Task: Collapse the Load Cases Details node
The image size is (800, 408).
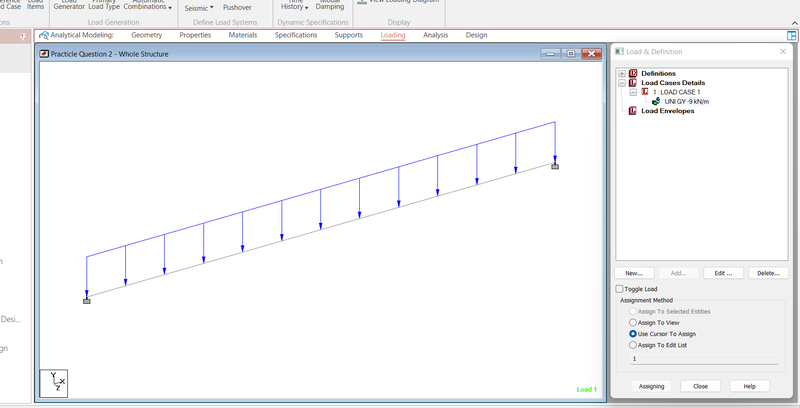Action: [x=622, y=83]
